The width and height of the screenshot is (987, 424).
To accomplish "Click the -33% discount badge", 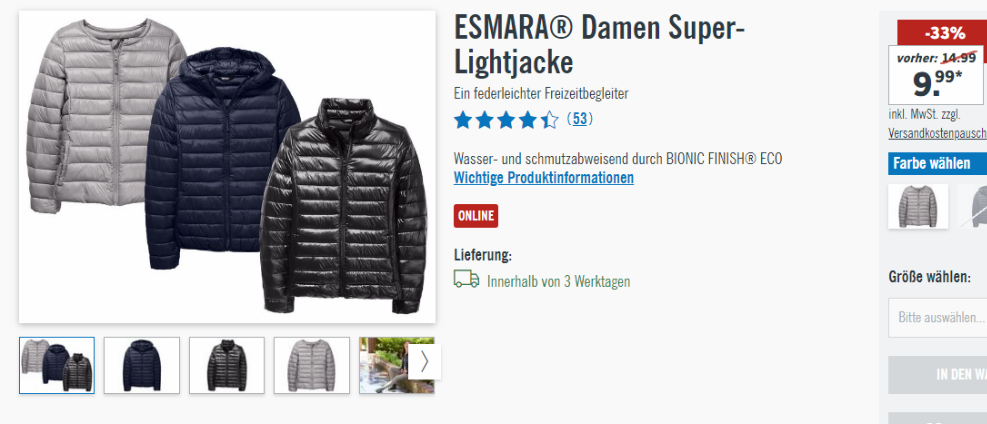I will click(942, 33).
